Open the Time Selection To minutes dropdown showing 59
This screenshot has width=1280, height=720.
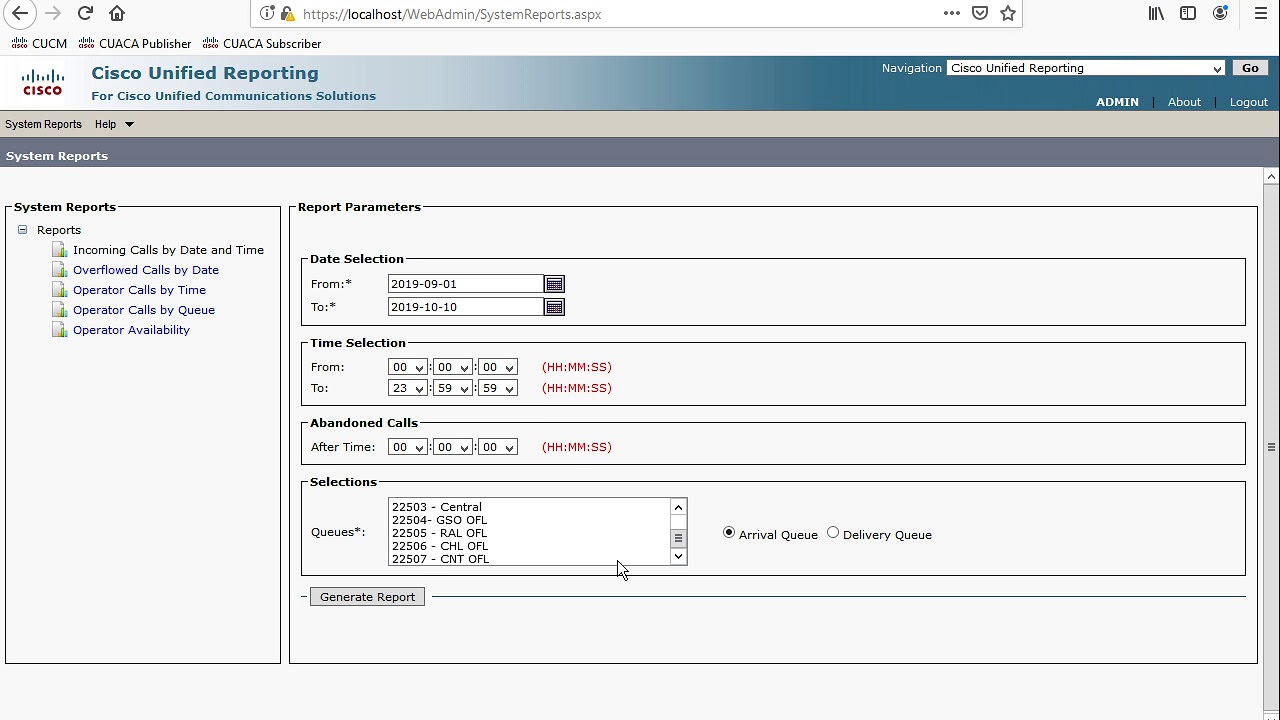point(452,388)
